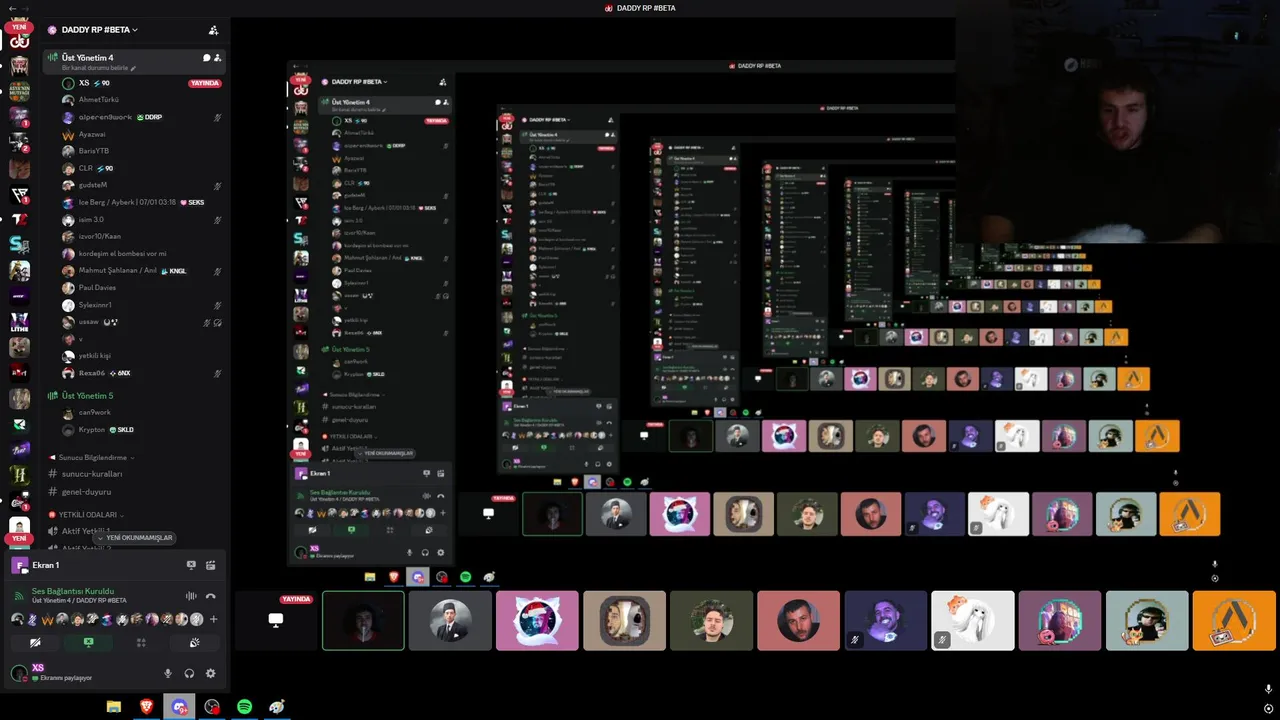Select member Reza06 with 6NX tag
This screenshot has width=1280, height=720.
(140, 373)
